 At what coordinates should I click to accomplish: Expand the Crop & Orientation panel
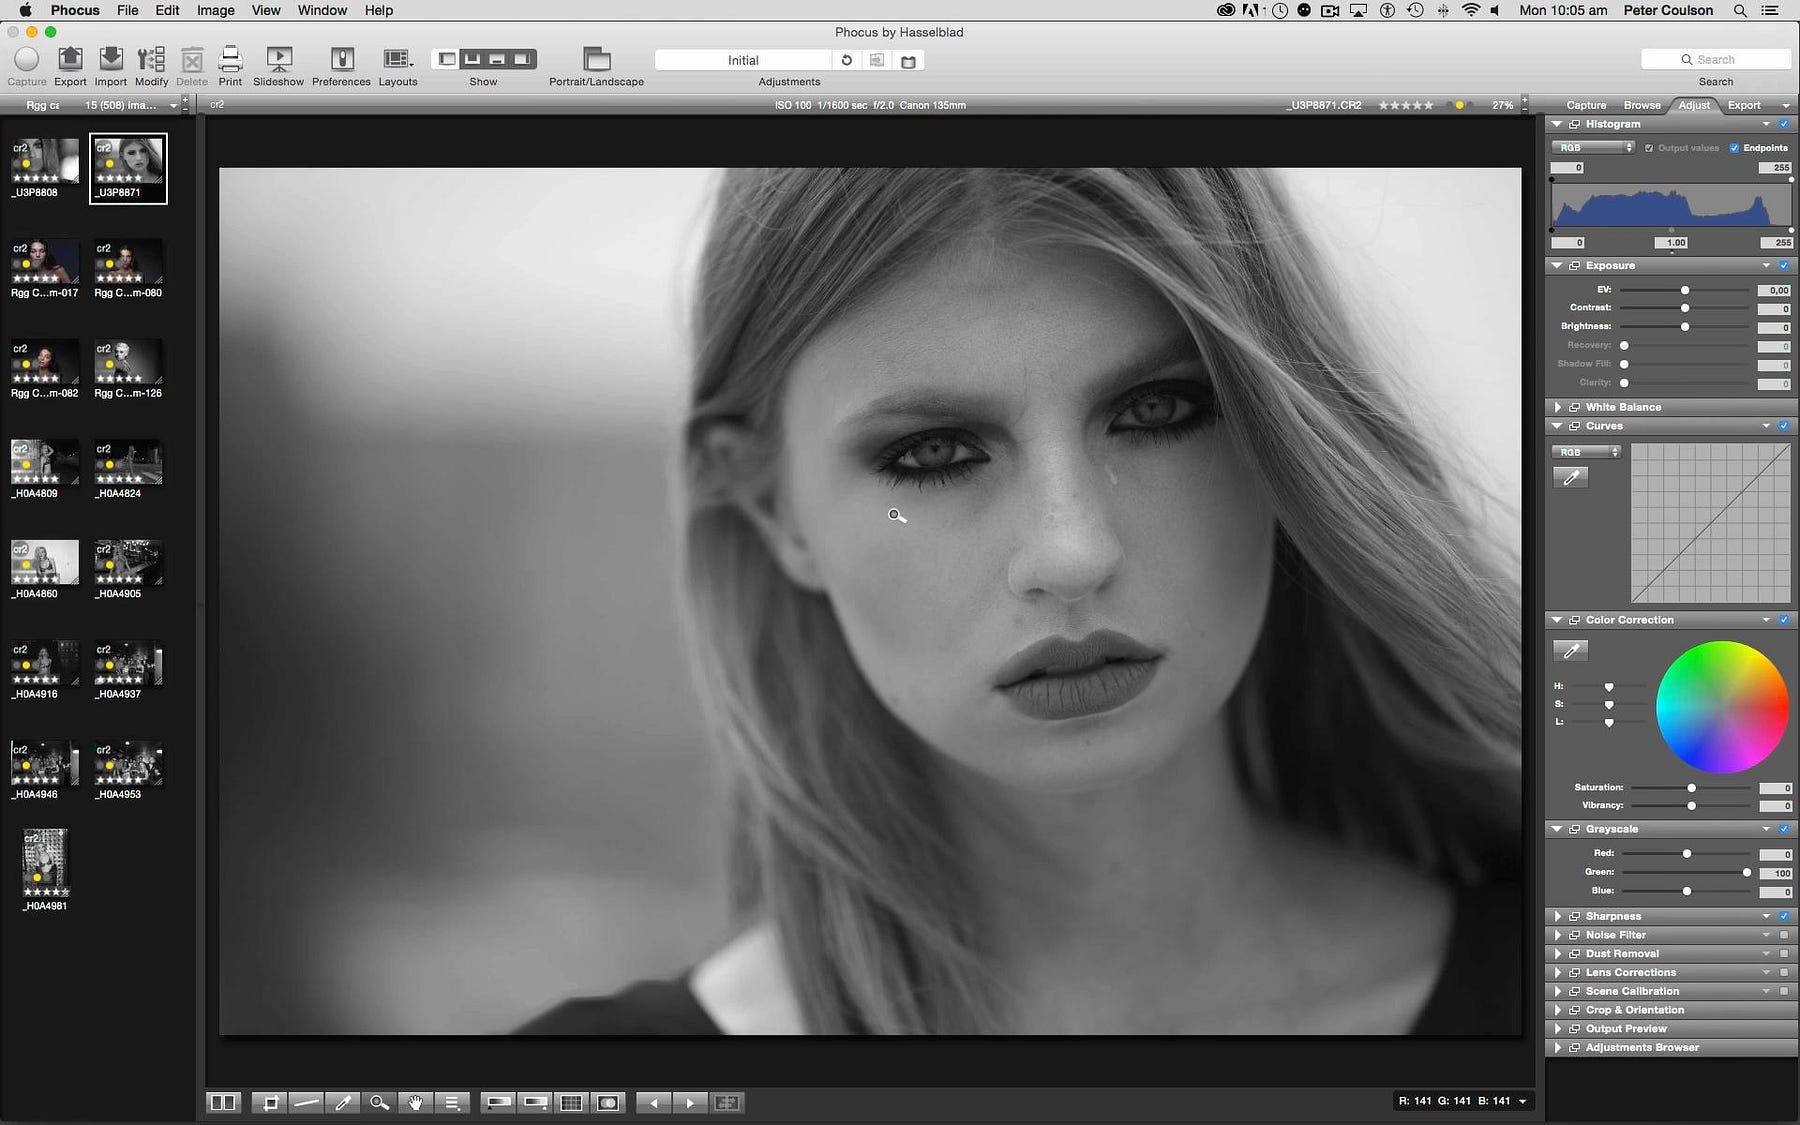click(1558, 1010)
